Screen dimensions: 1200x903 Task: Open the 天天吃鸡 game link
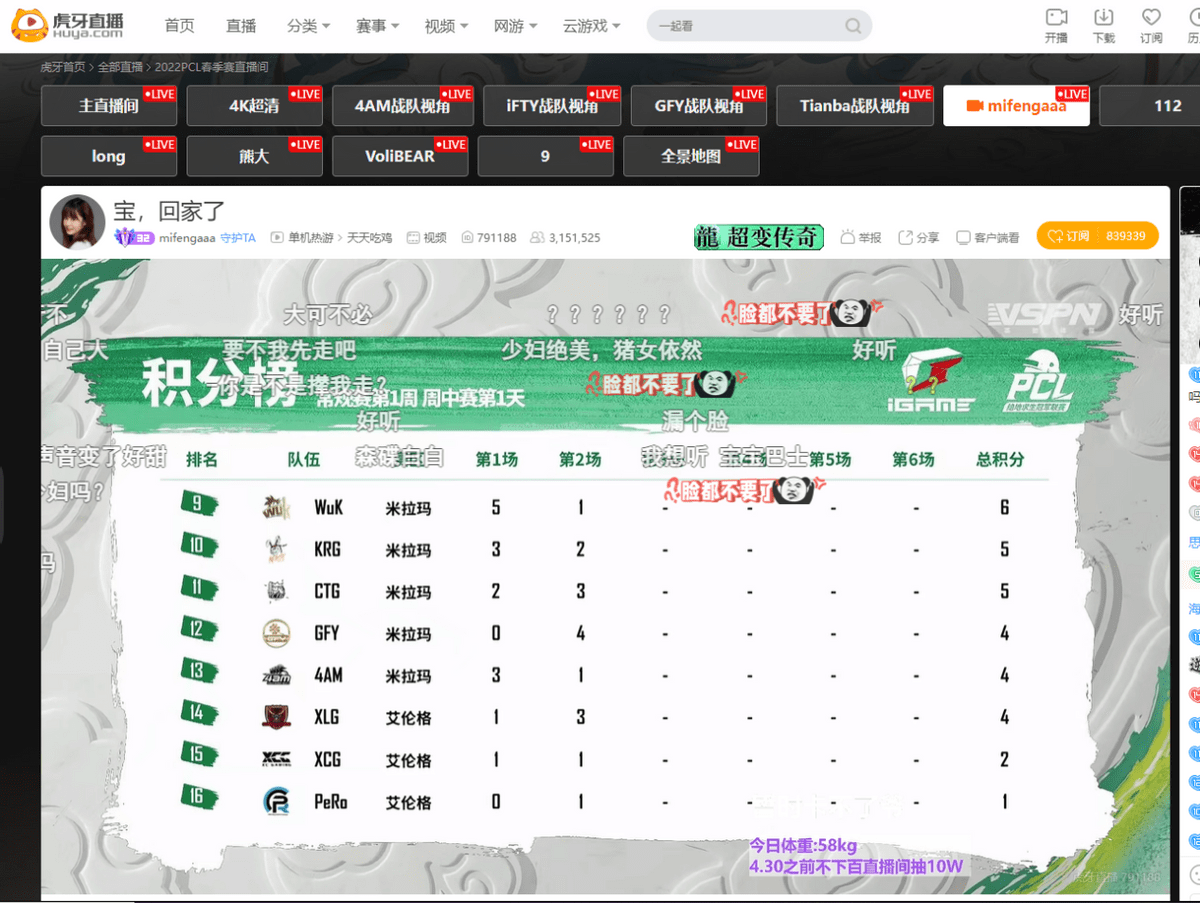pyautogui.click(x=370, y=238)
